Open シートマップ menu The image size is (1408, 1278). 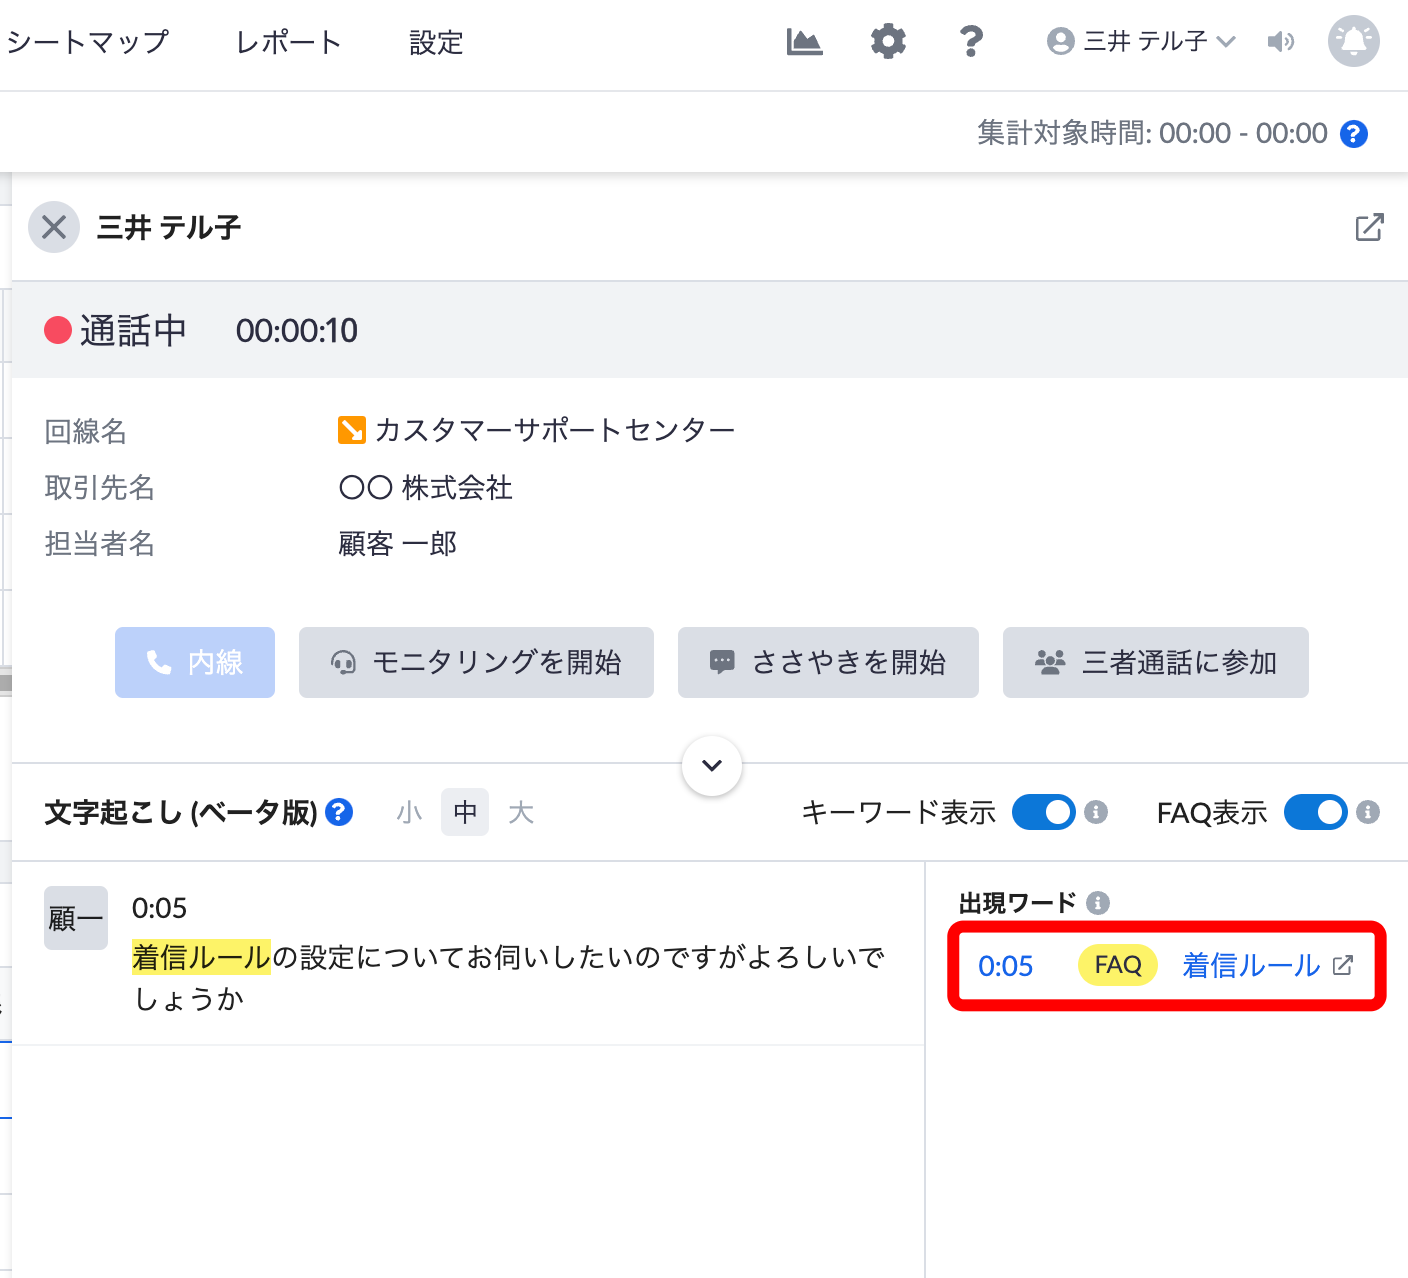(x=88, y=42)
